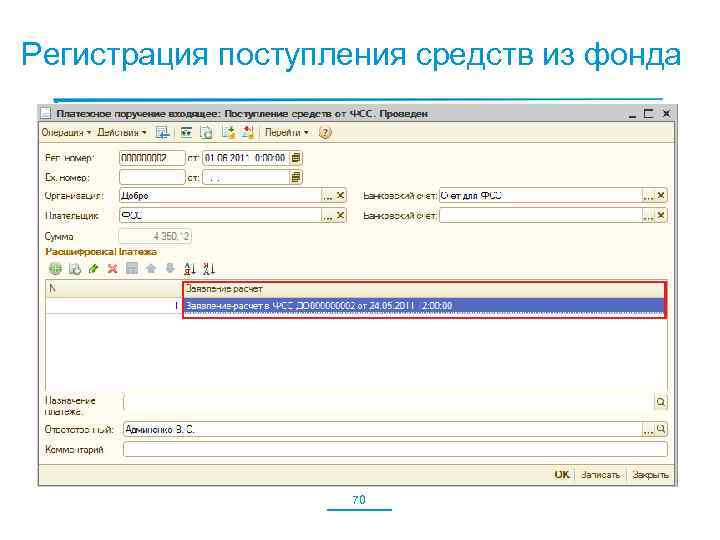Open selection for empty payer bank account

(x=648, y=216)
